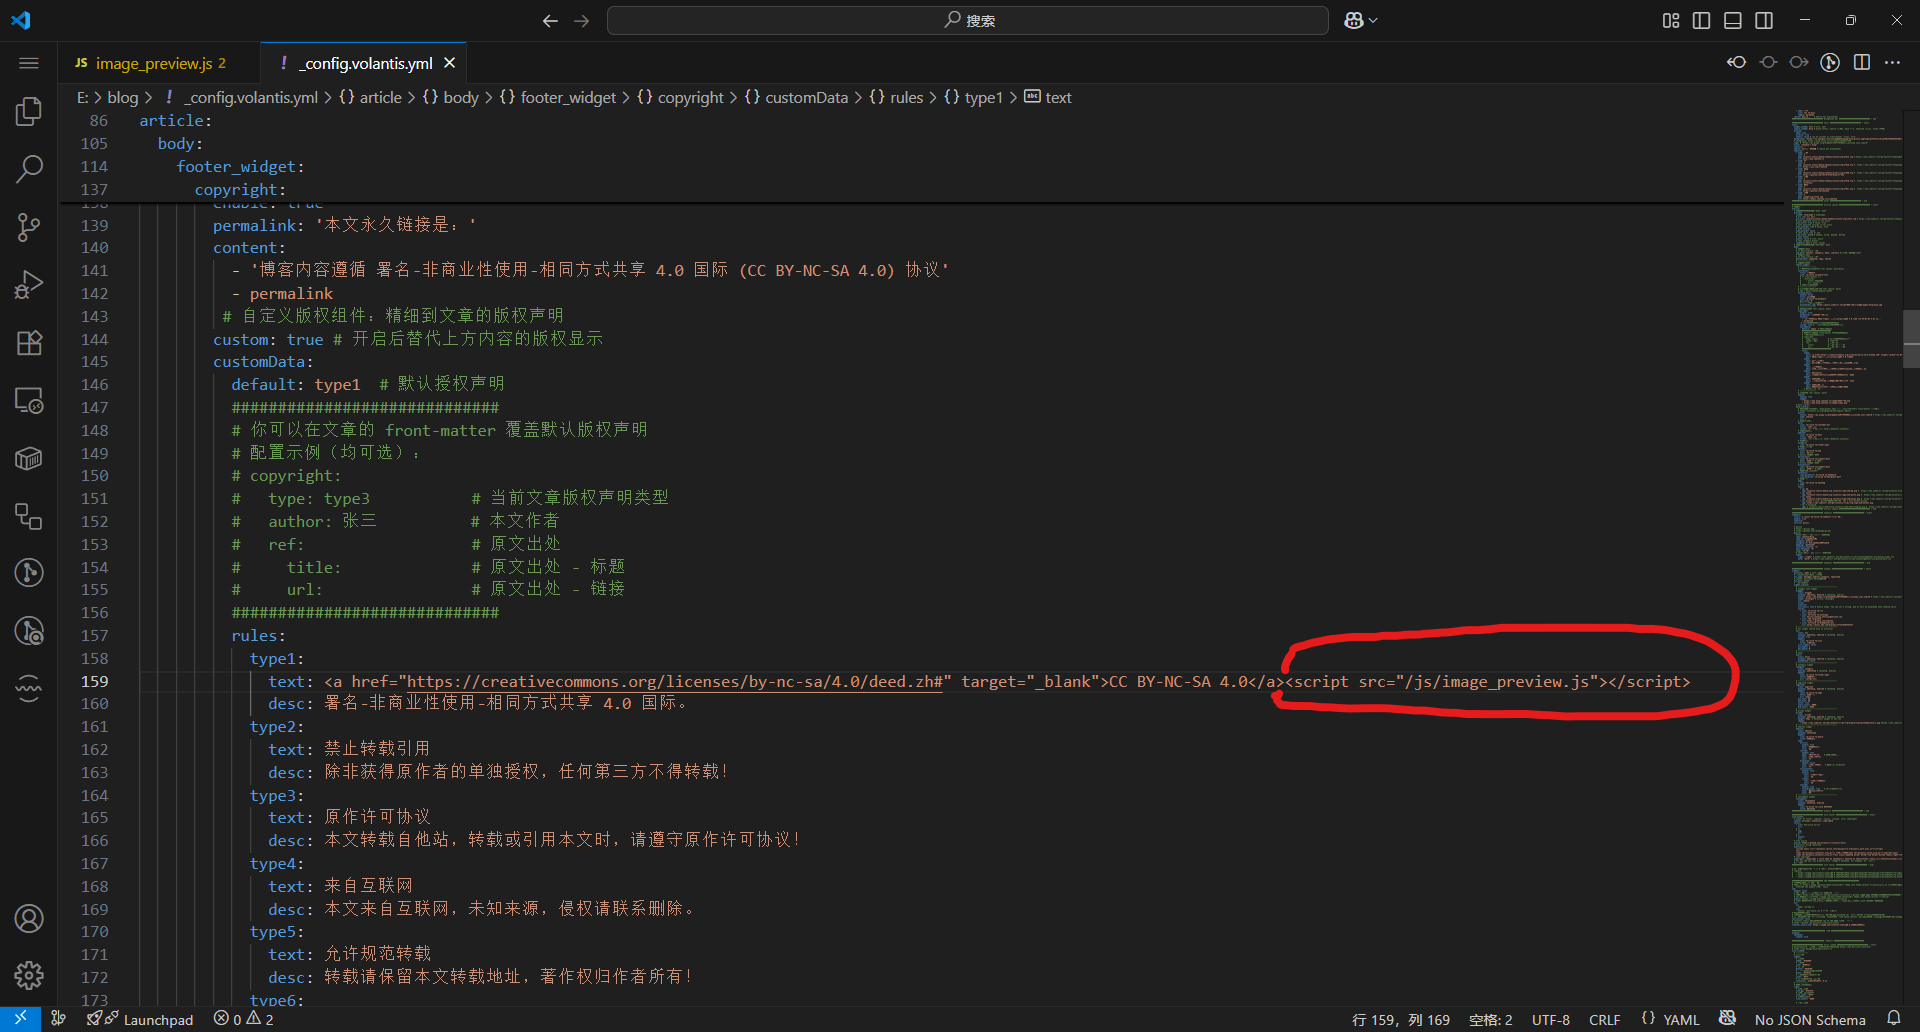
Task: Click the GitLens file annotations toggle icon
Action: point(1830,62)
